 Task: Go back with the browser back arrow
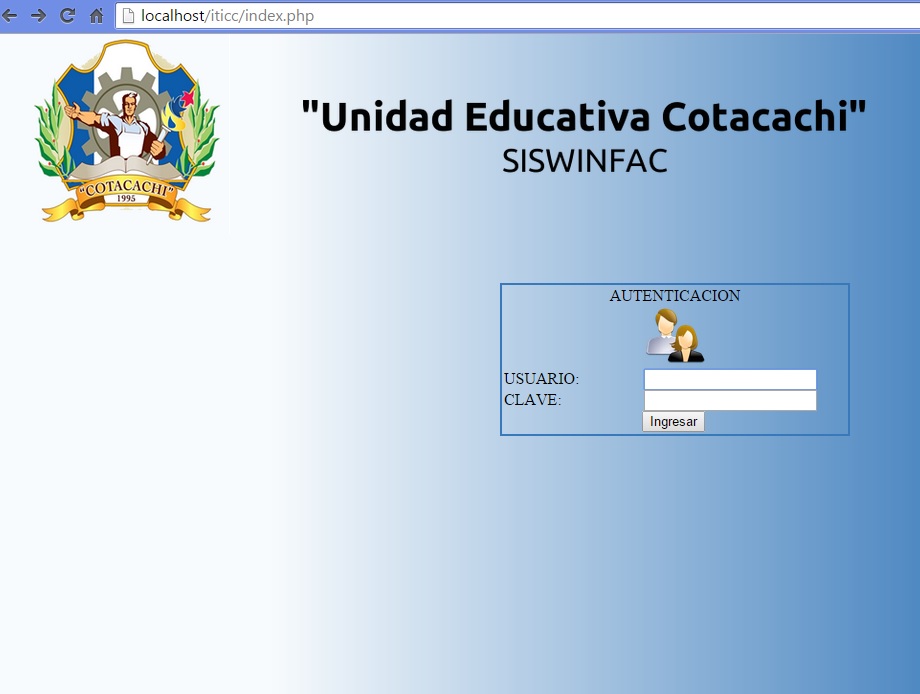pyautogui.click(x=10, y=16)
